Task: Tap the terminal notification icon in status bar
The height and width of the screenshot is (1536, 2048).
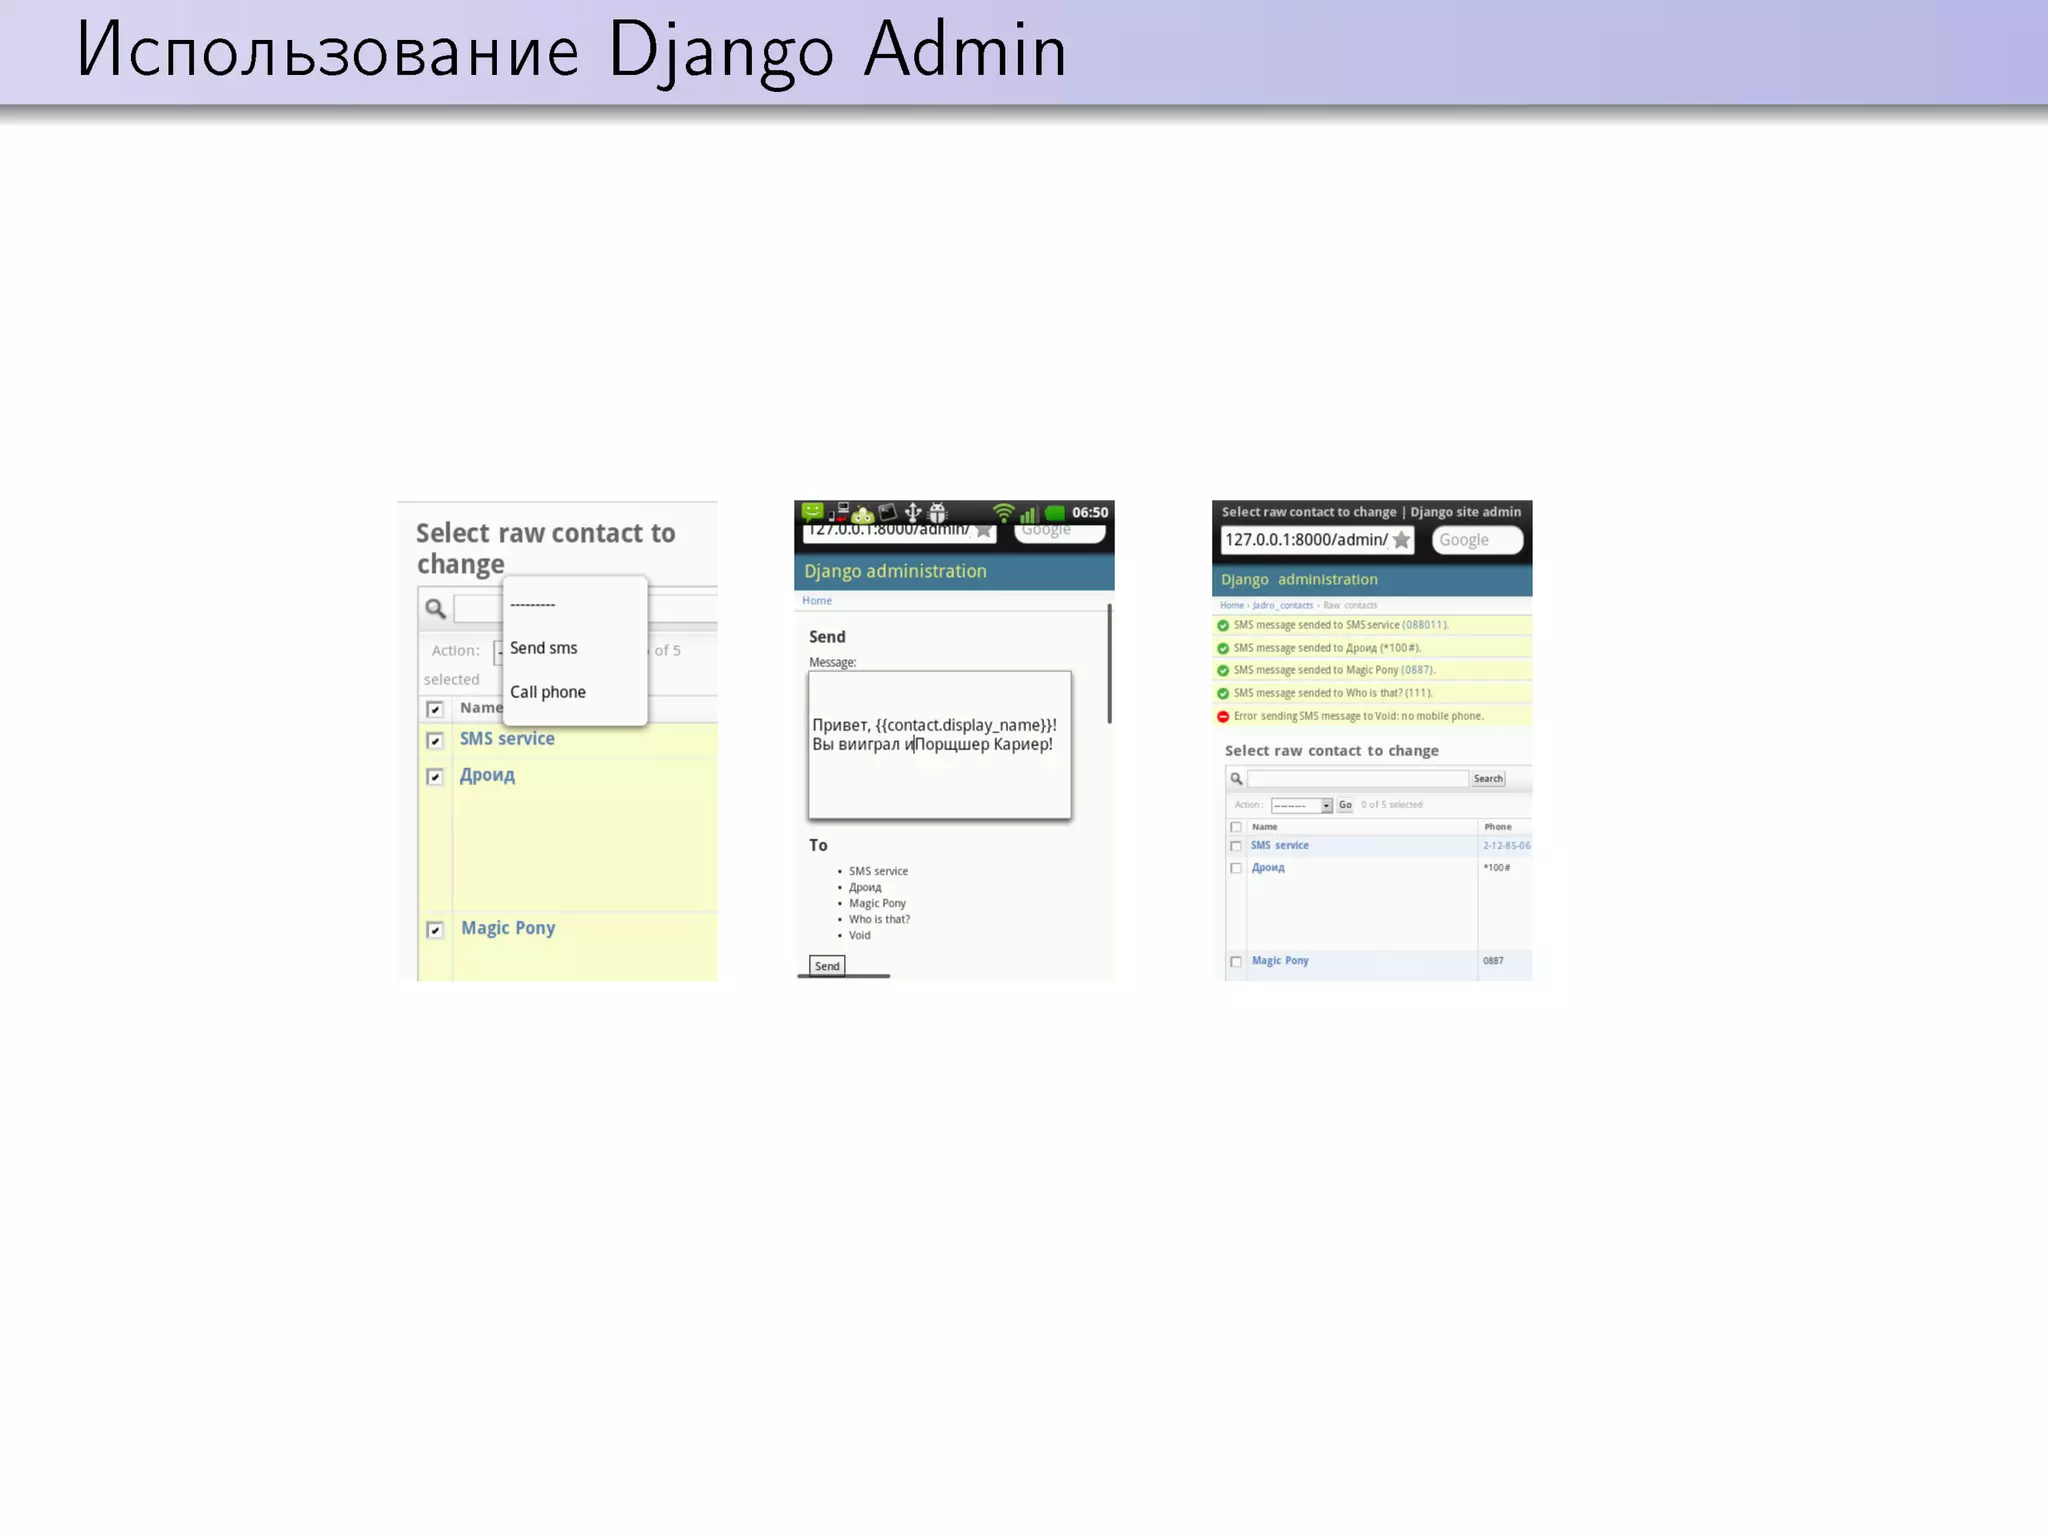Action: [x=887, y=513]
